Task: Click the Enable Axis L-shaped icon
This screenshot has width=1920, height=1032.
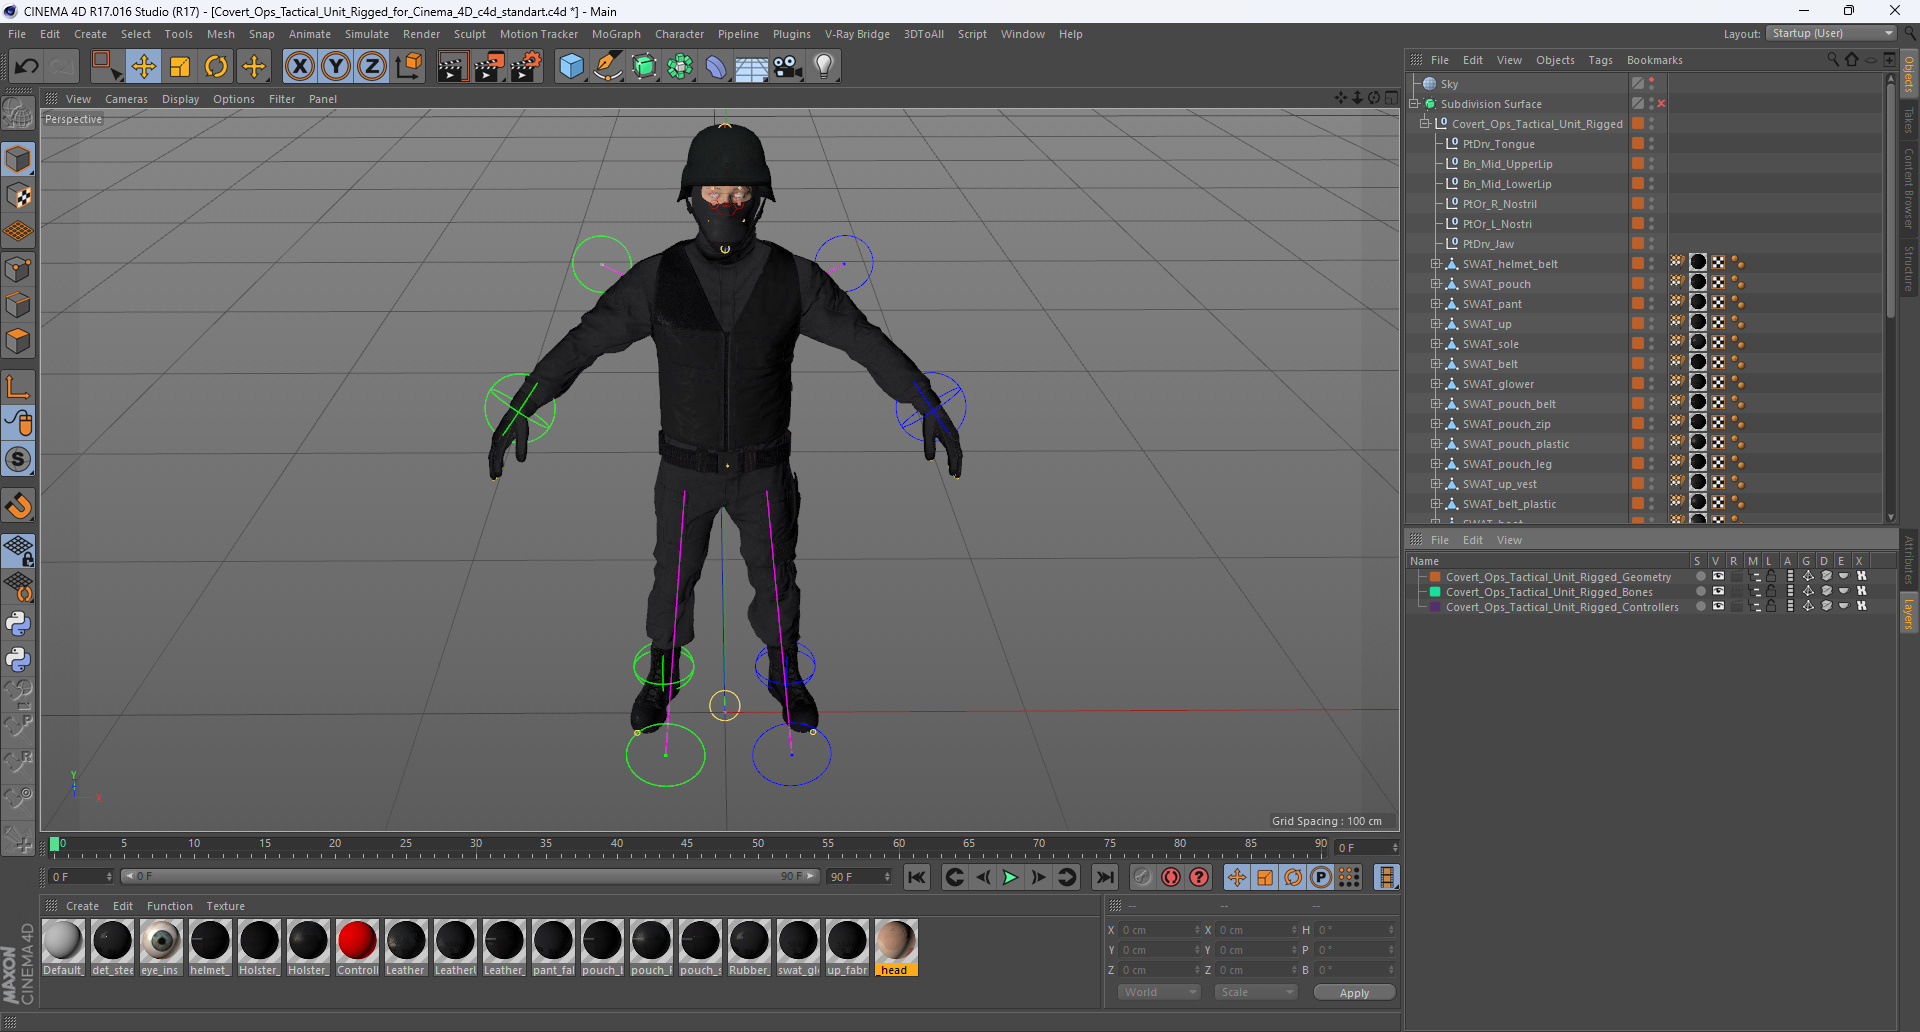Action: pyautogui.click(x=18, y=387)
